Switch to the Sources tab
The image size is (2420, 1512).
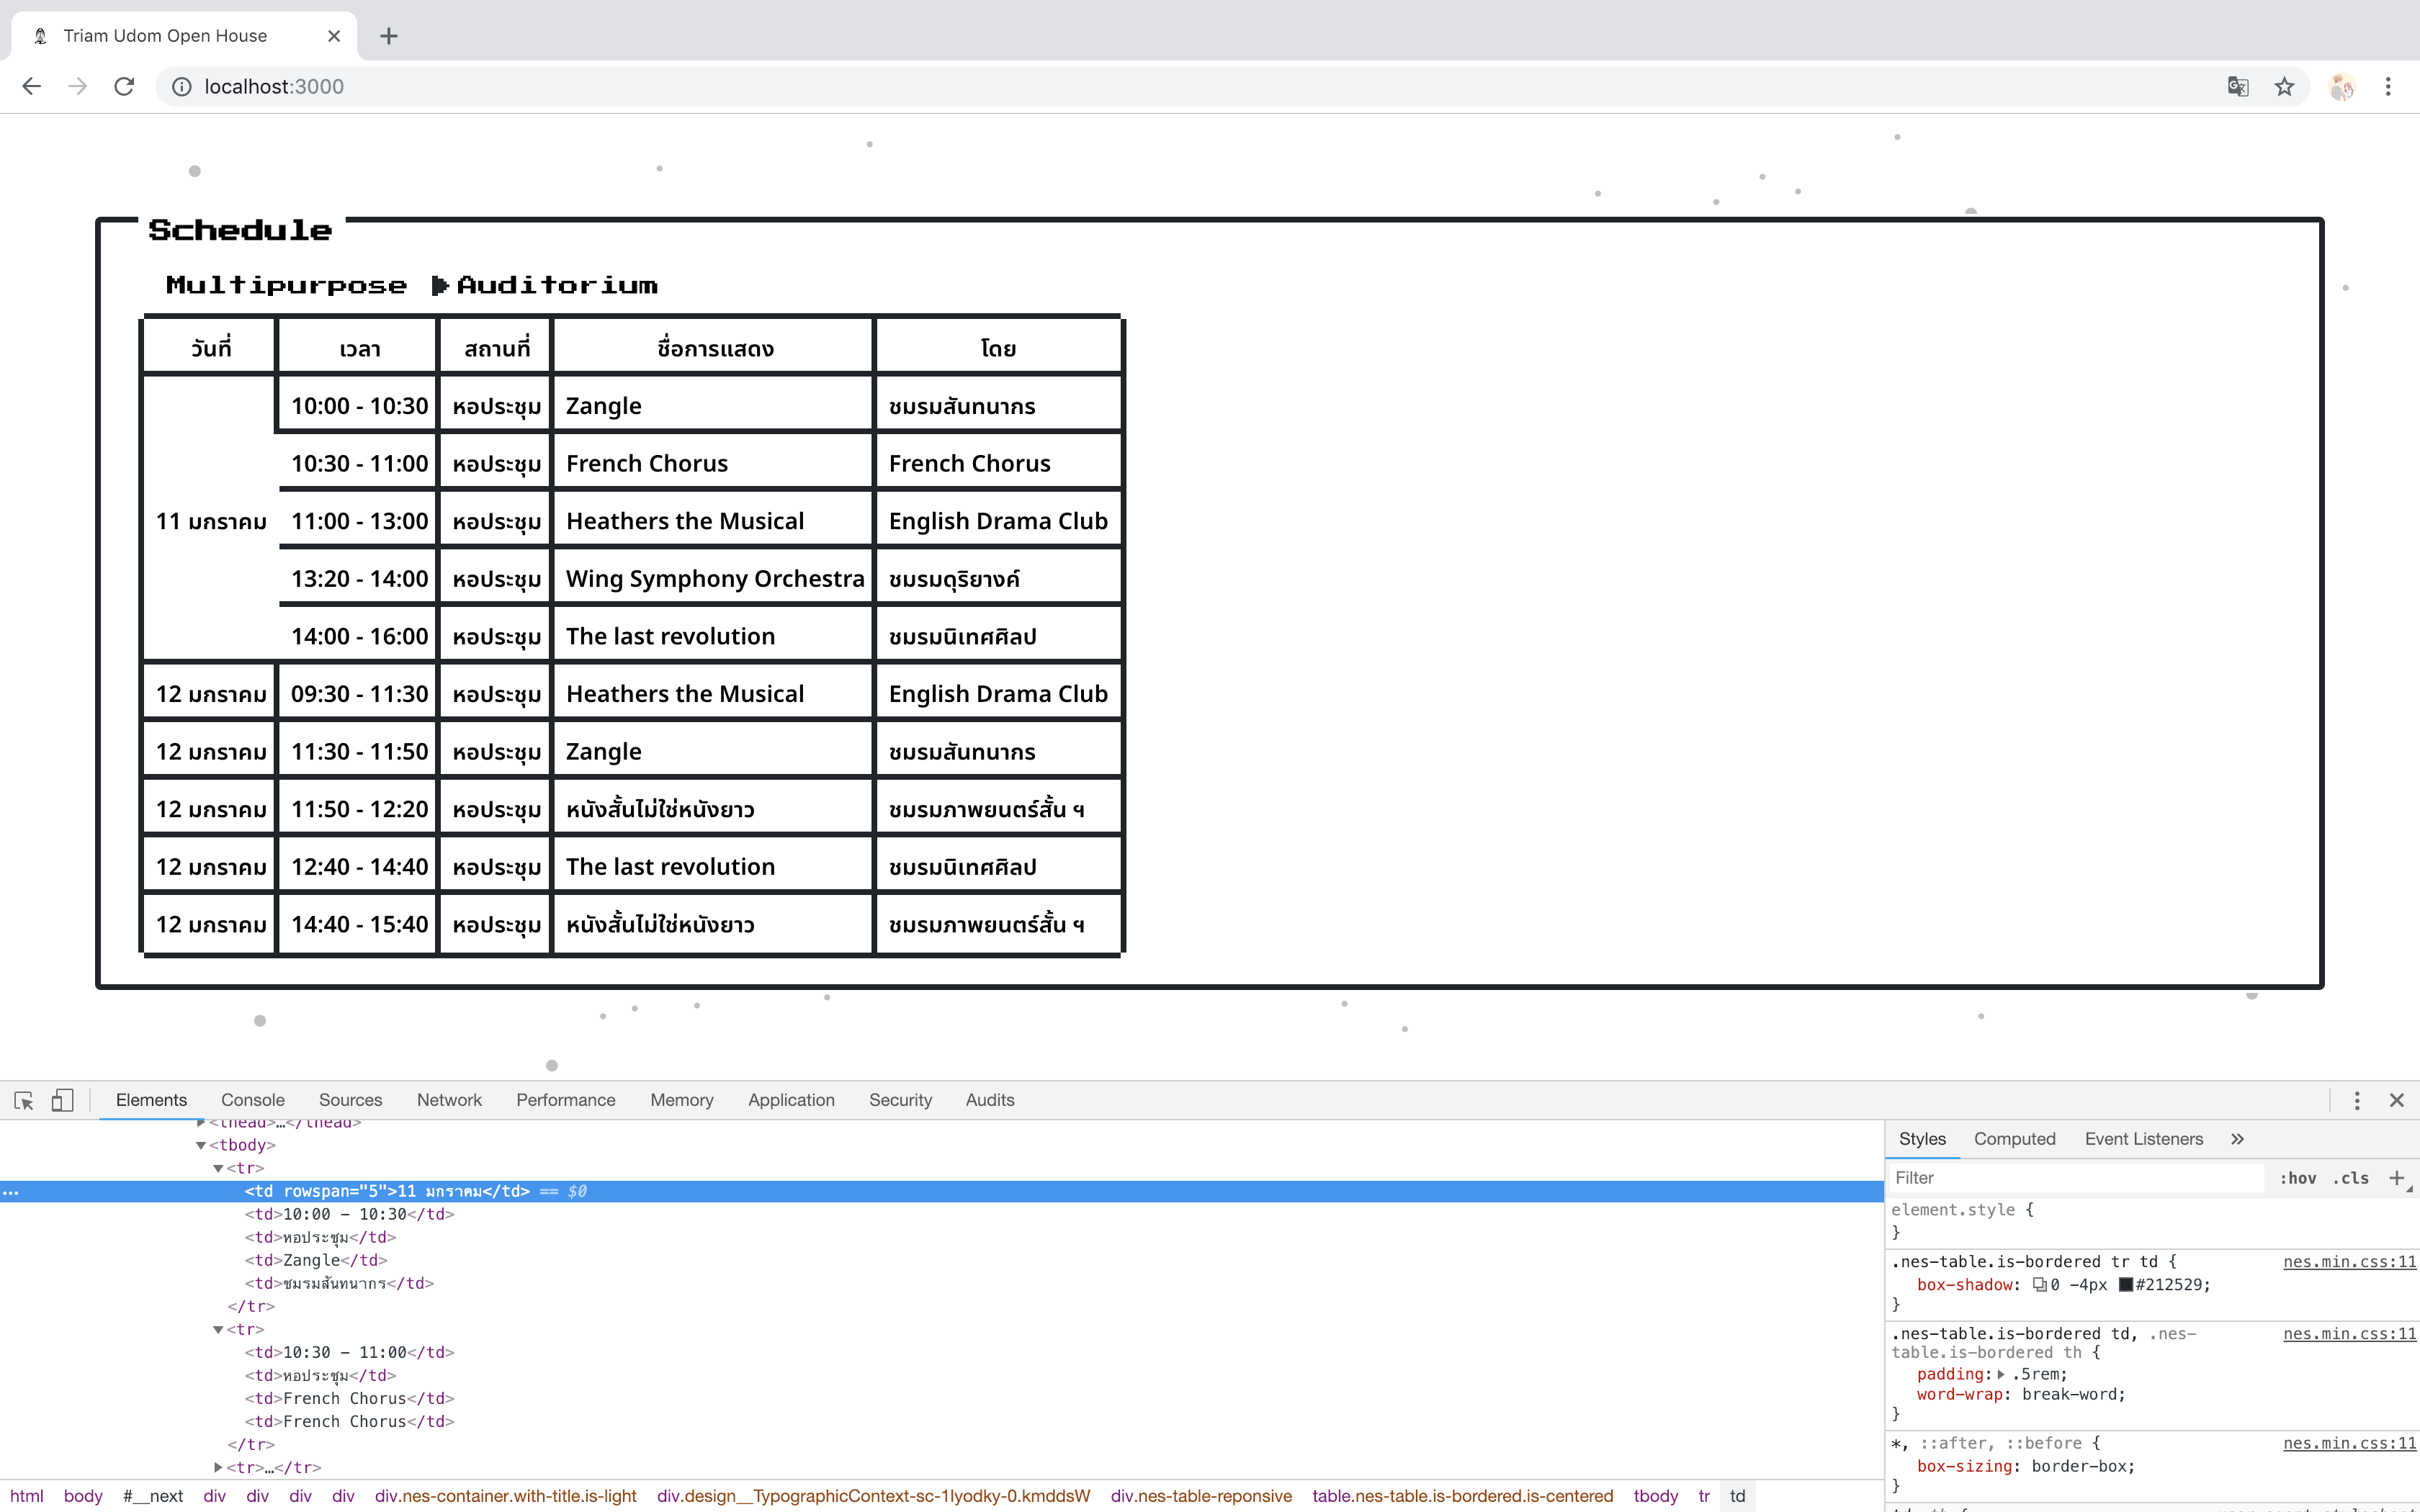click(350, 1100)
